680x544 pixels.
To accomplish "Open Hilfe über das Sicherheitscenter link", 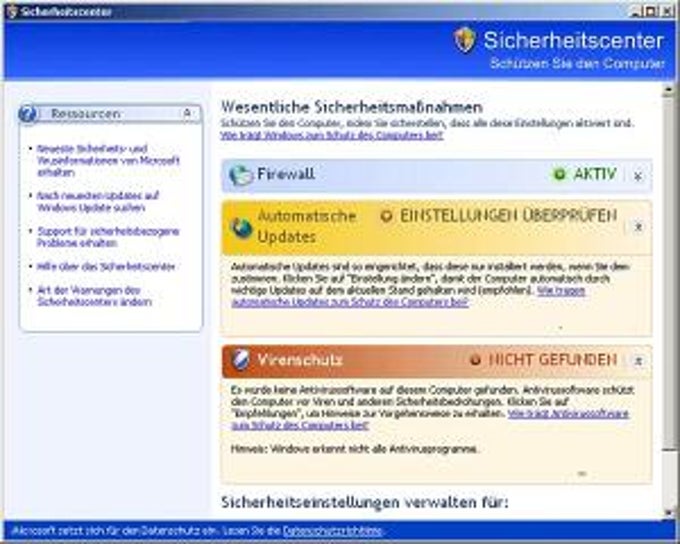I will (106, 266).
